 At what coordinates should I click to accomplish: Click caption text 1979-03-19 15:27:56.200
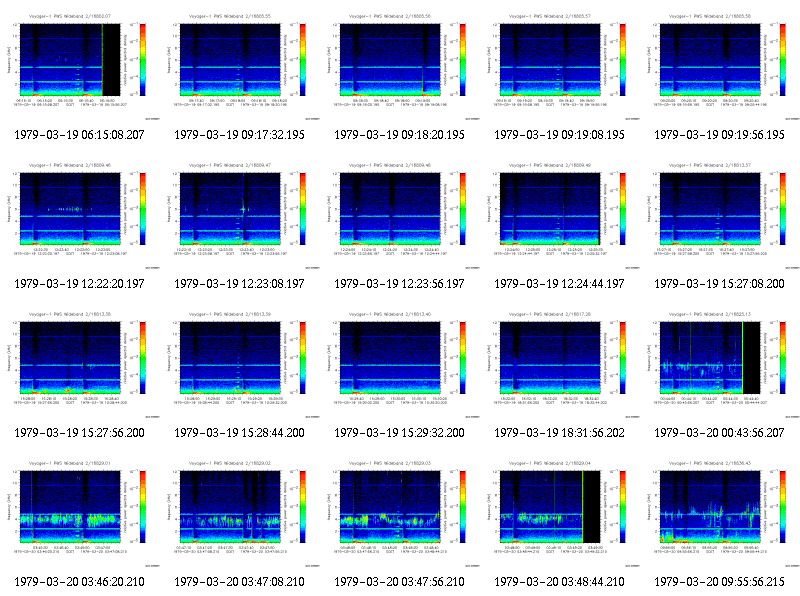click(79, 433)
